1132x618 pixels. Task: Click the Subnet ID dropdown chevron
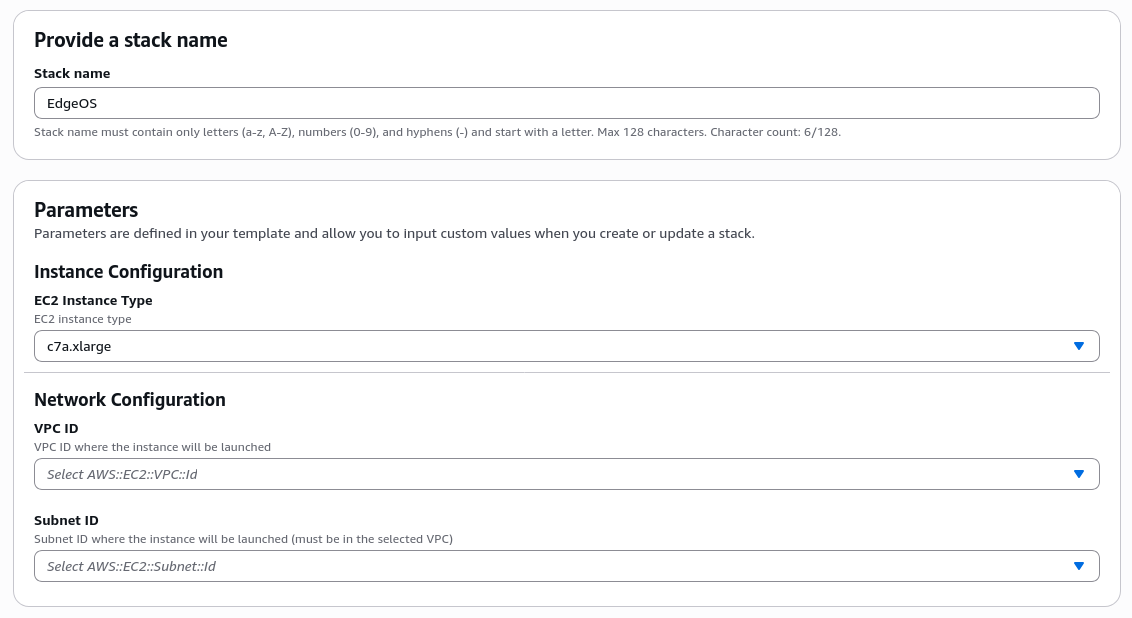(1079, 566)
